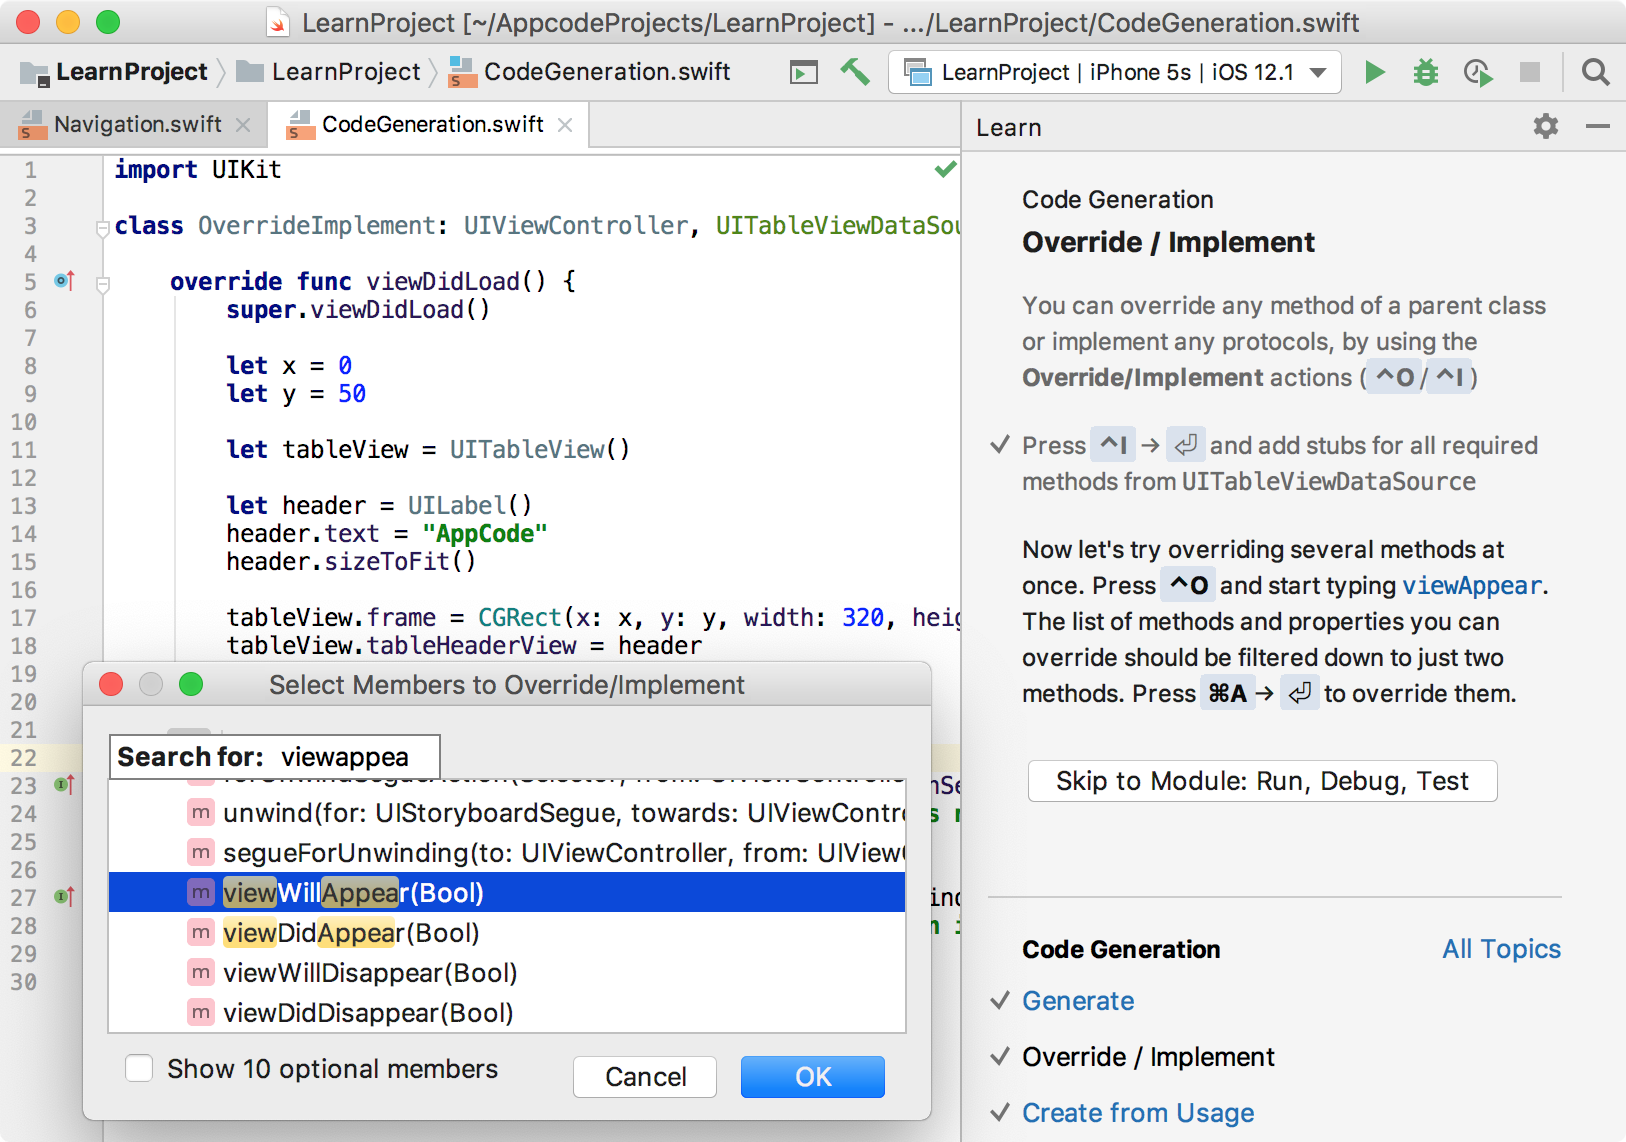Select viewDidAppear(Bool) method row
The image size is (1626, 1142).
(507, 932)
